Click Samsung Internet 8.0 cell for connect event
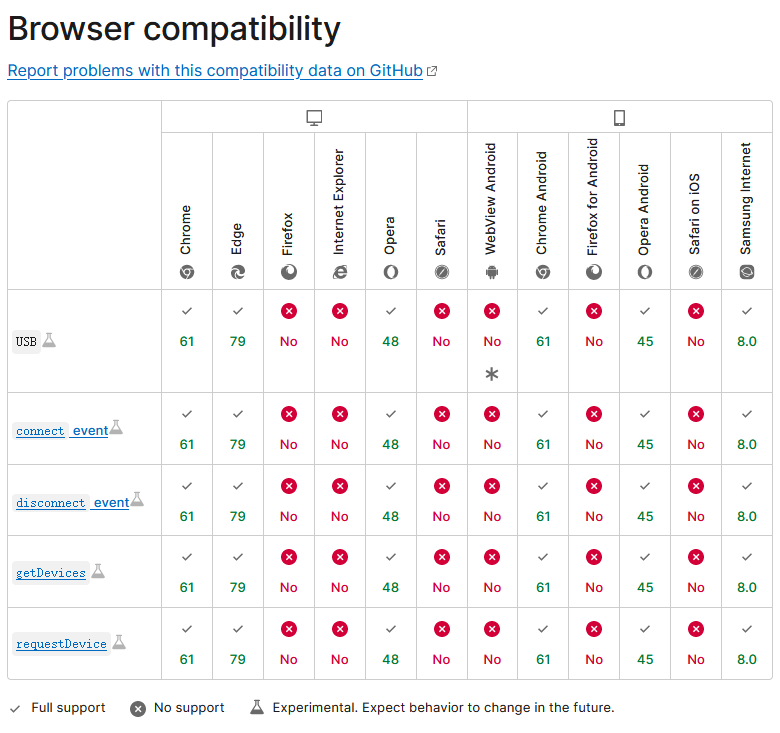Image resolution: width=780 pixels, height=733 pixels. (747, 429)
